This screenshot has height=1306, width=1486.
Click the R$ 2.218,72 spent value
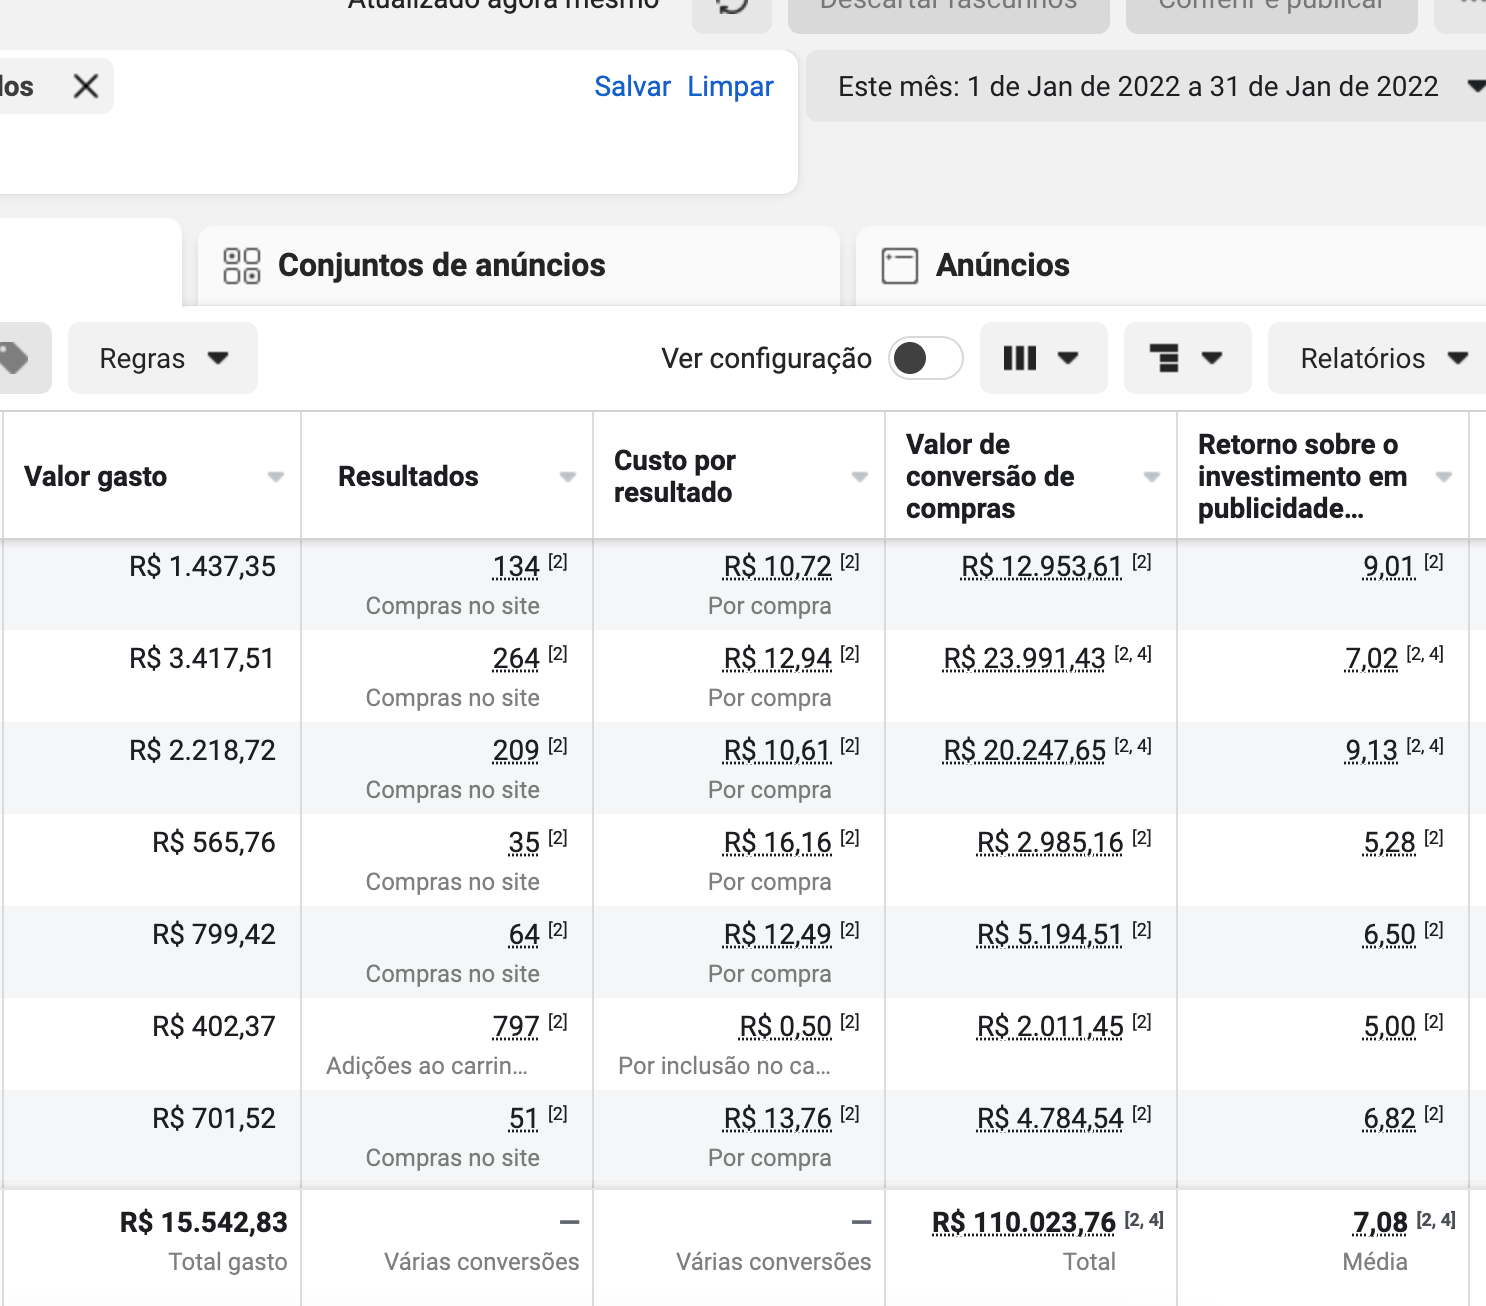[202, 751]
